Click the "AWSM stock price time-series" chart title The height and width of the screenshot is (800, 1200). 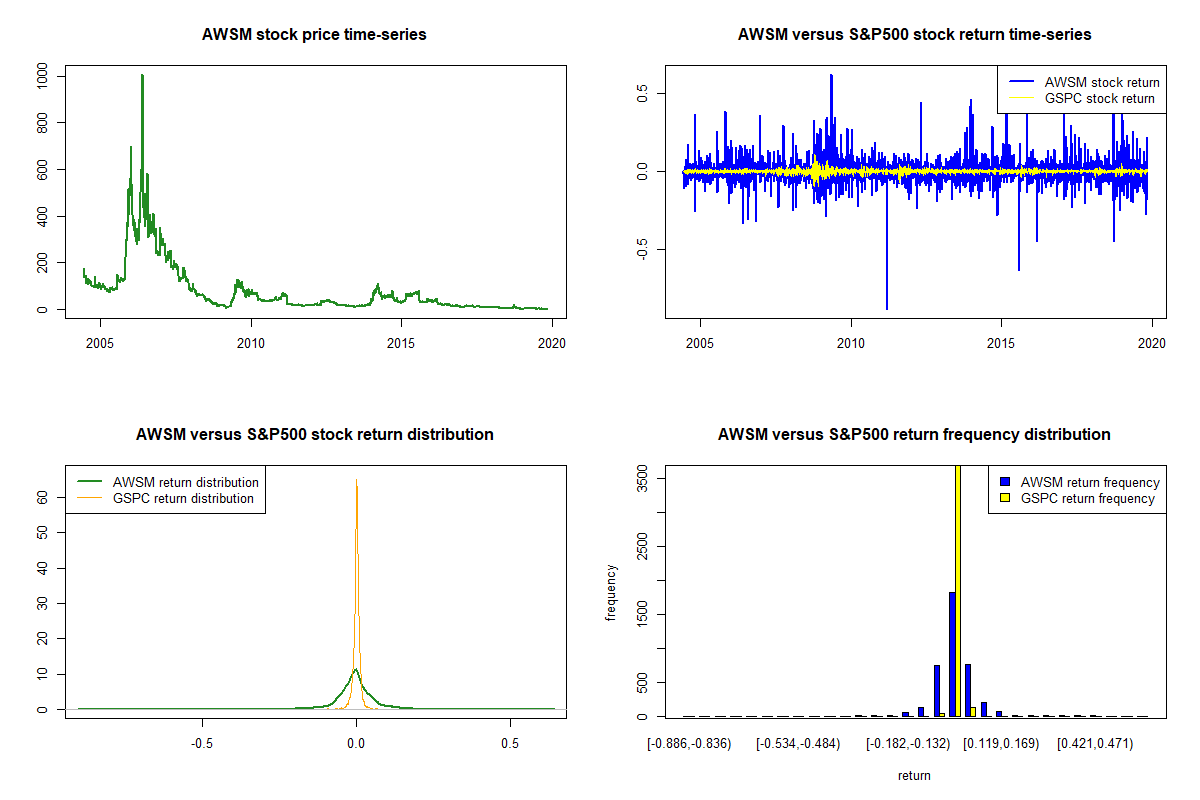point(314,35)
